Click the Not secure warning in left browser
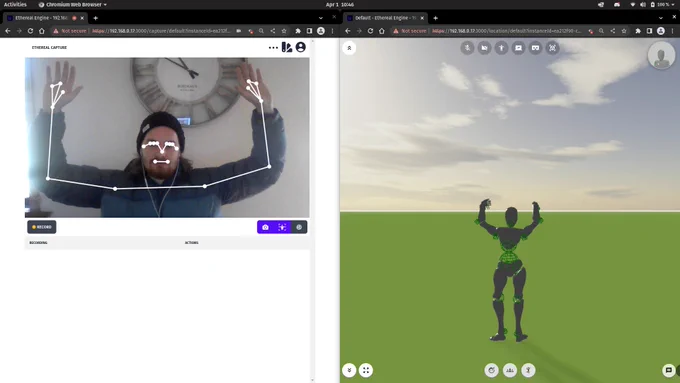The height and width of the screenshot is (383, 680). (x=69, y=31)
